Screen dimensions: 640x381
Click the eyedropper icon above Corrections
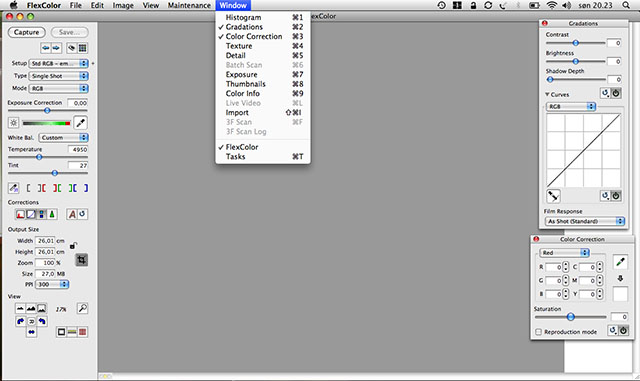(x=13, y=188)
